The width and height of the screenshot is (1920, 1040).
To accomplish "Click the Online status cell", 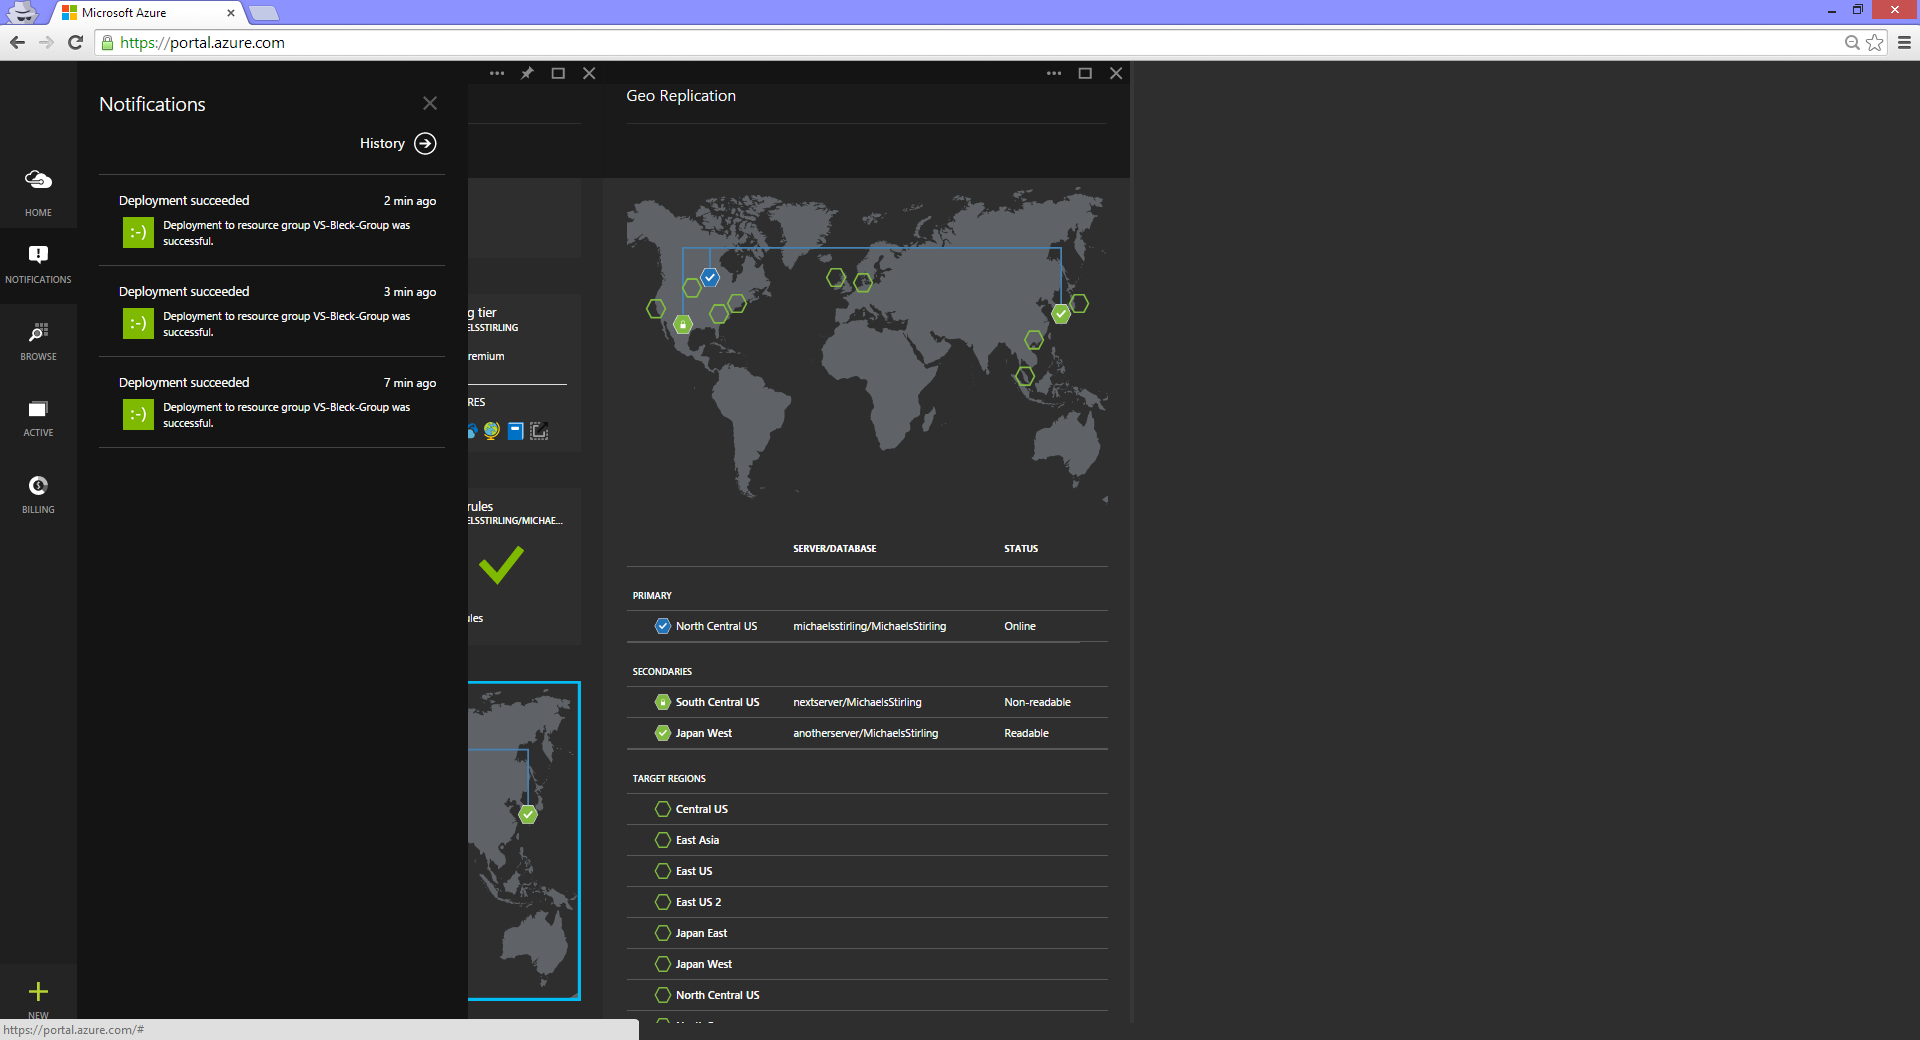I will (1020, 626).
